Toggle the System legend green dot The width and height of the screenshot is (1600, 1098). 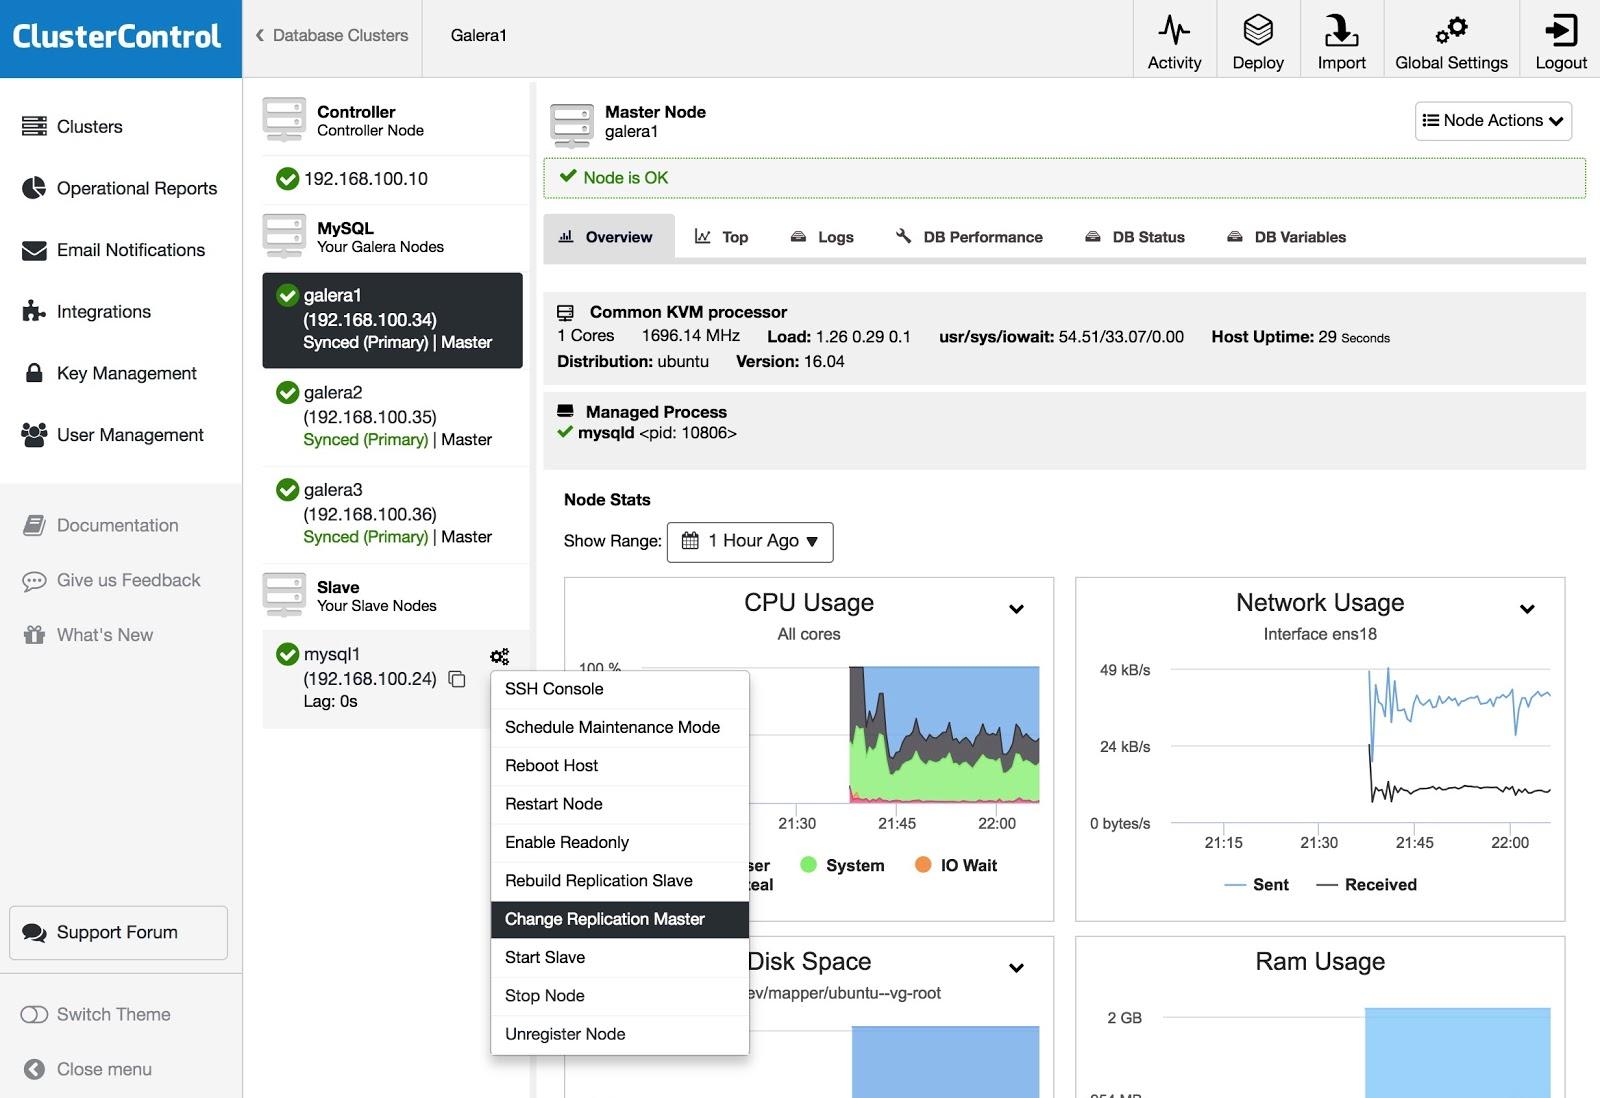[x=809, y=865]
